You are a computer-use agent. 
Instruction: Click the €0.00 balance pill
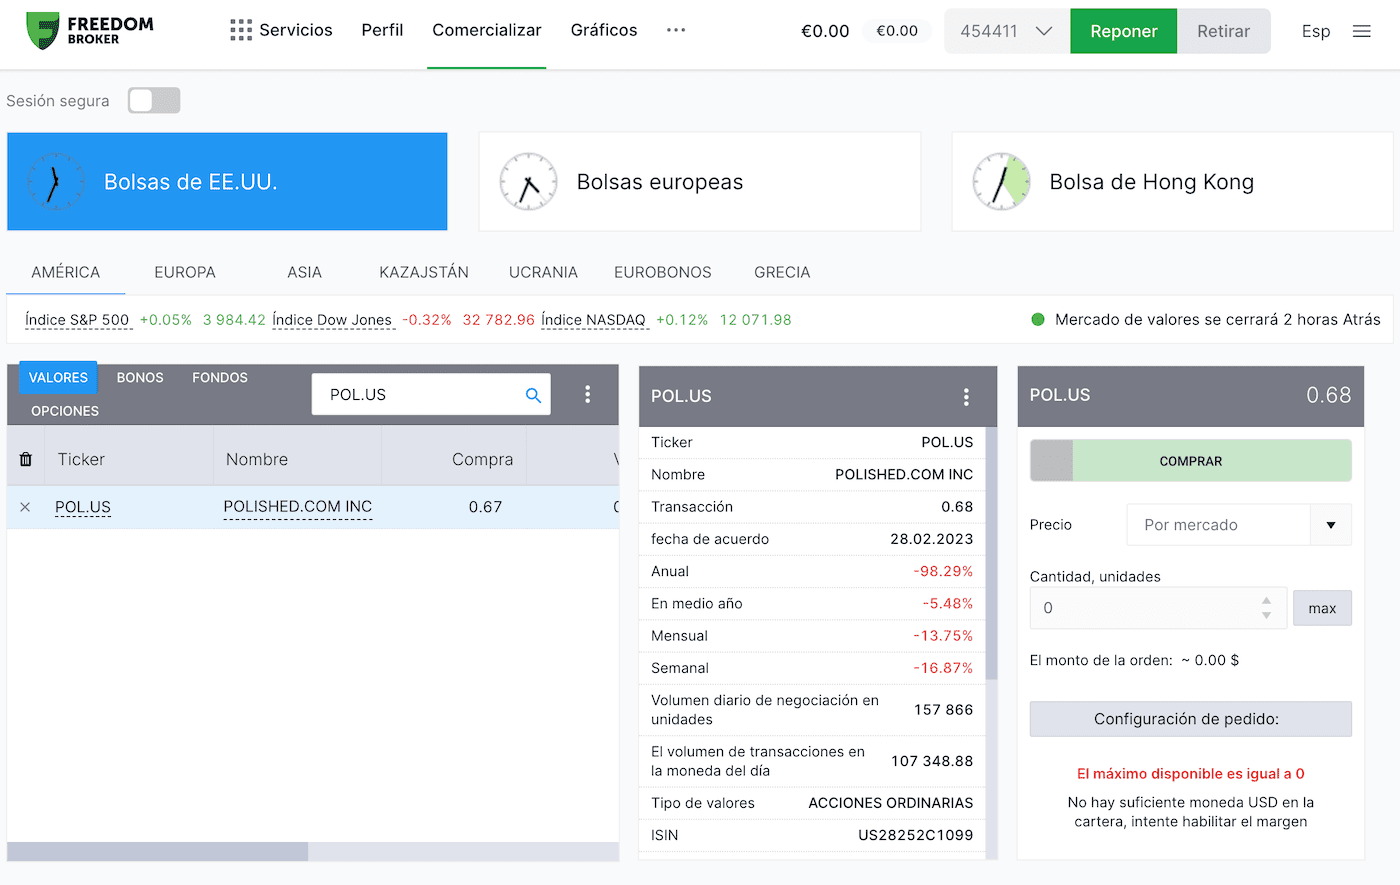click(897, 31)
